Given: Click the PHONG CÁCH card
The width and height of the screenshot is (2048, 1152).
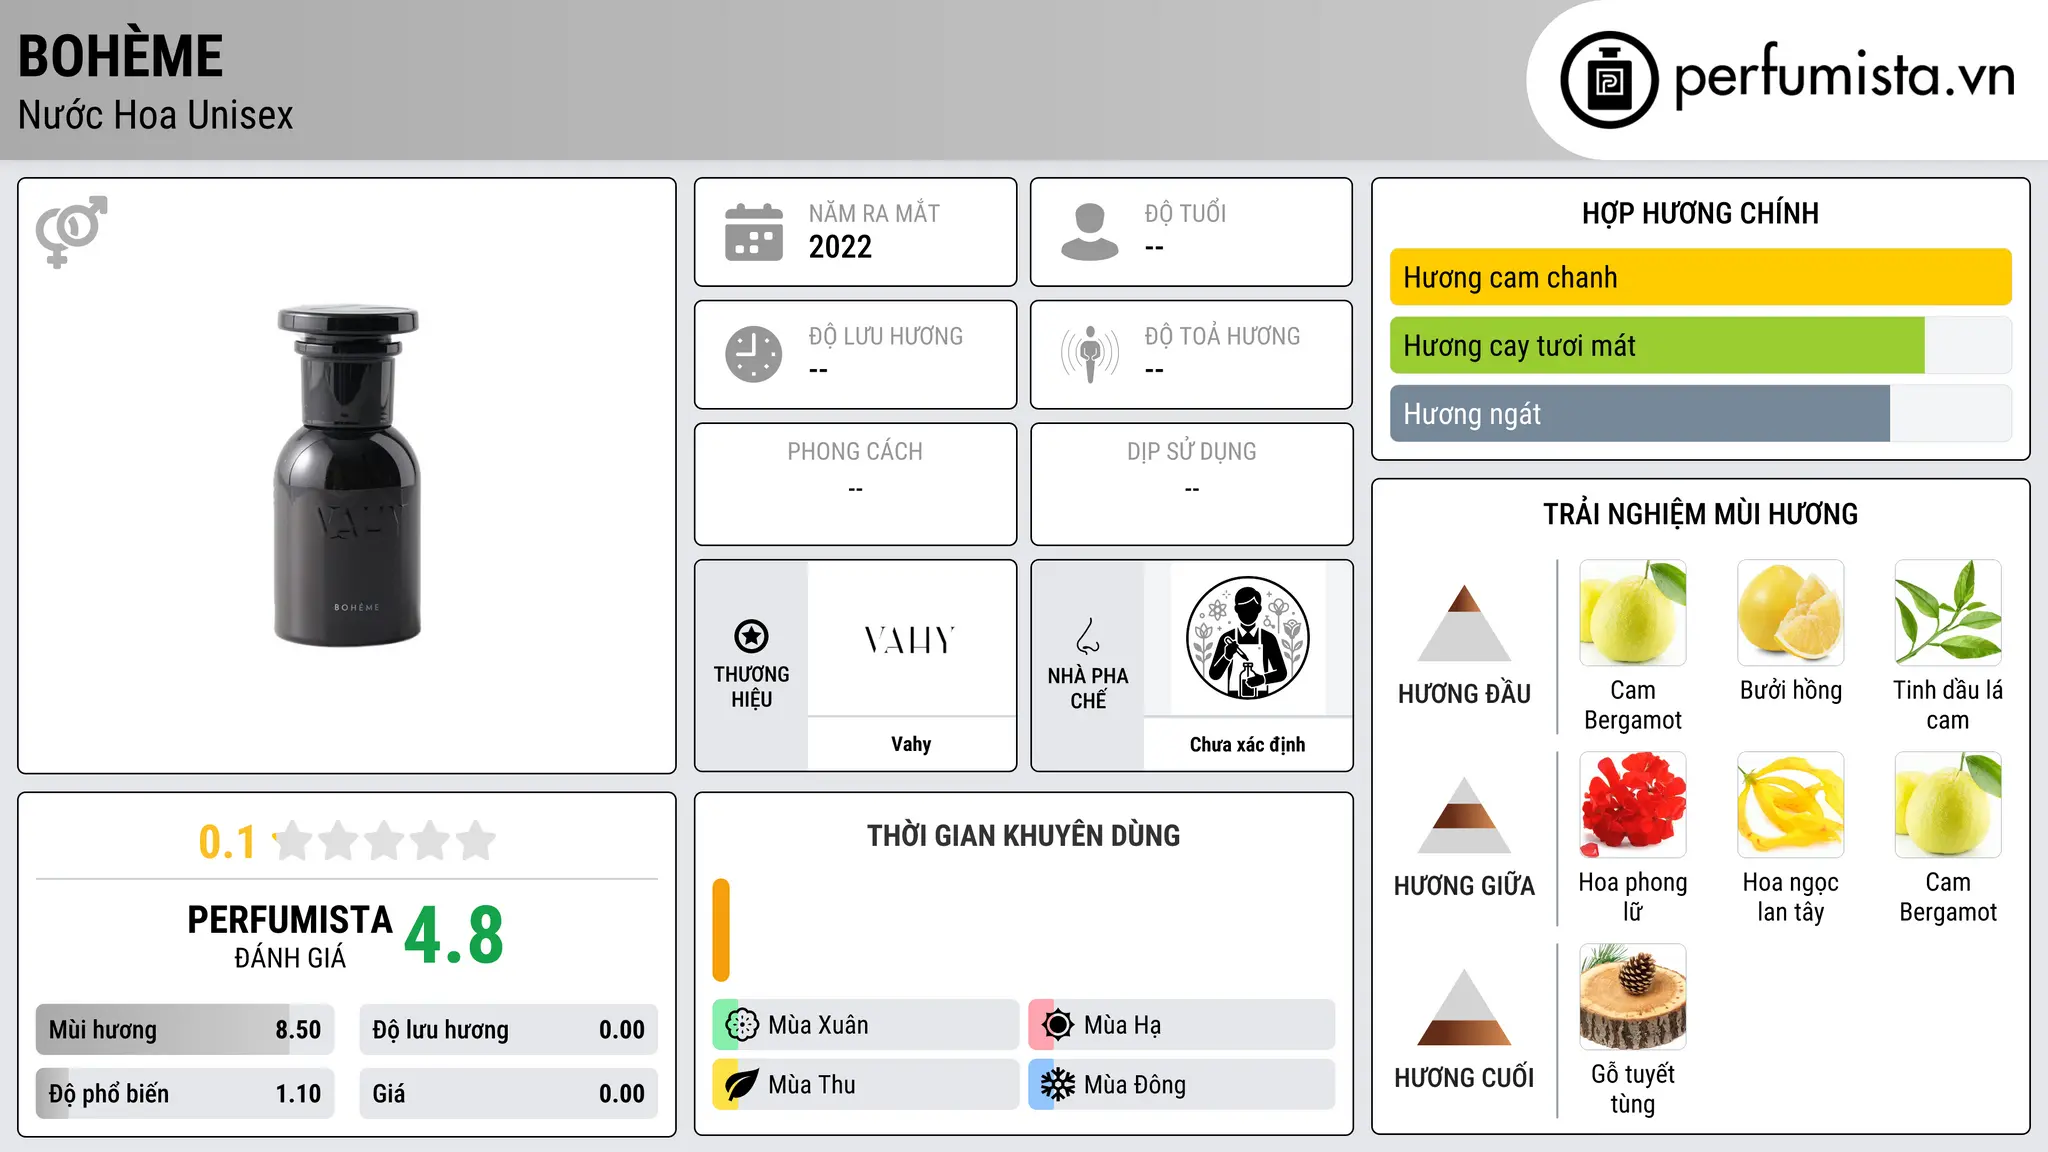Looking at the screenshot, I should pyautogui.click(x=855, y=484).
